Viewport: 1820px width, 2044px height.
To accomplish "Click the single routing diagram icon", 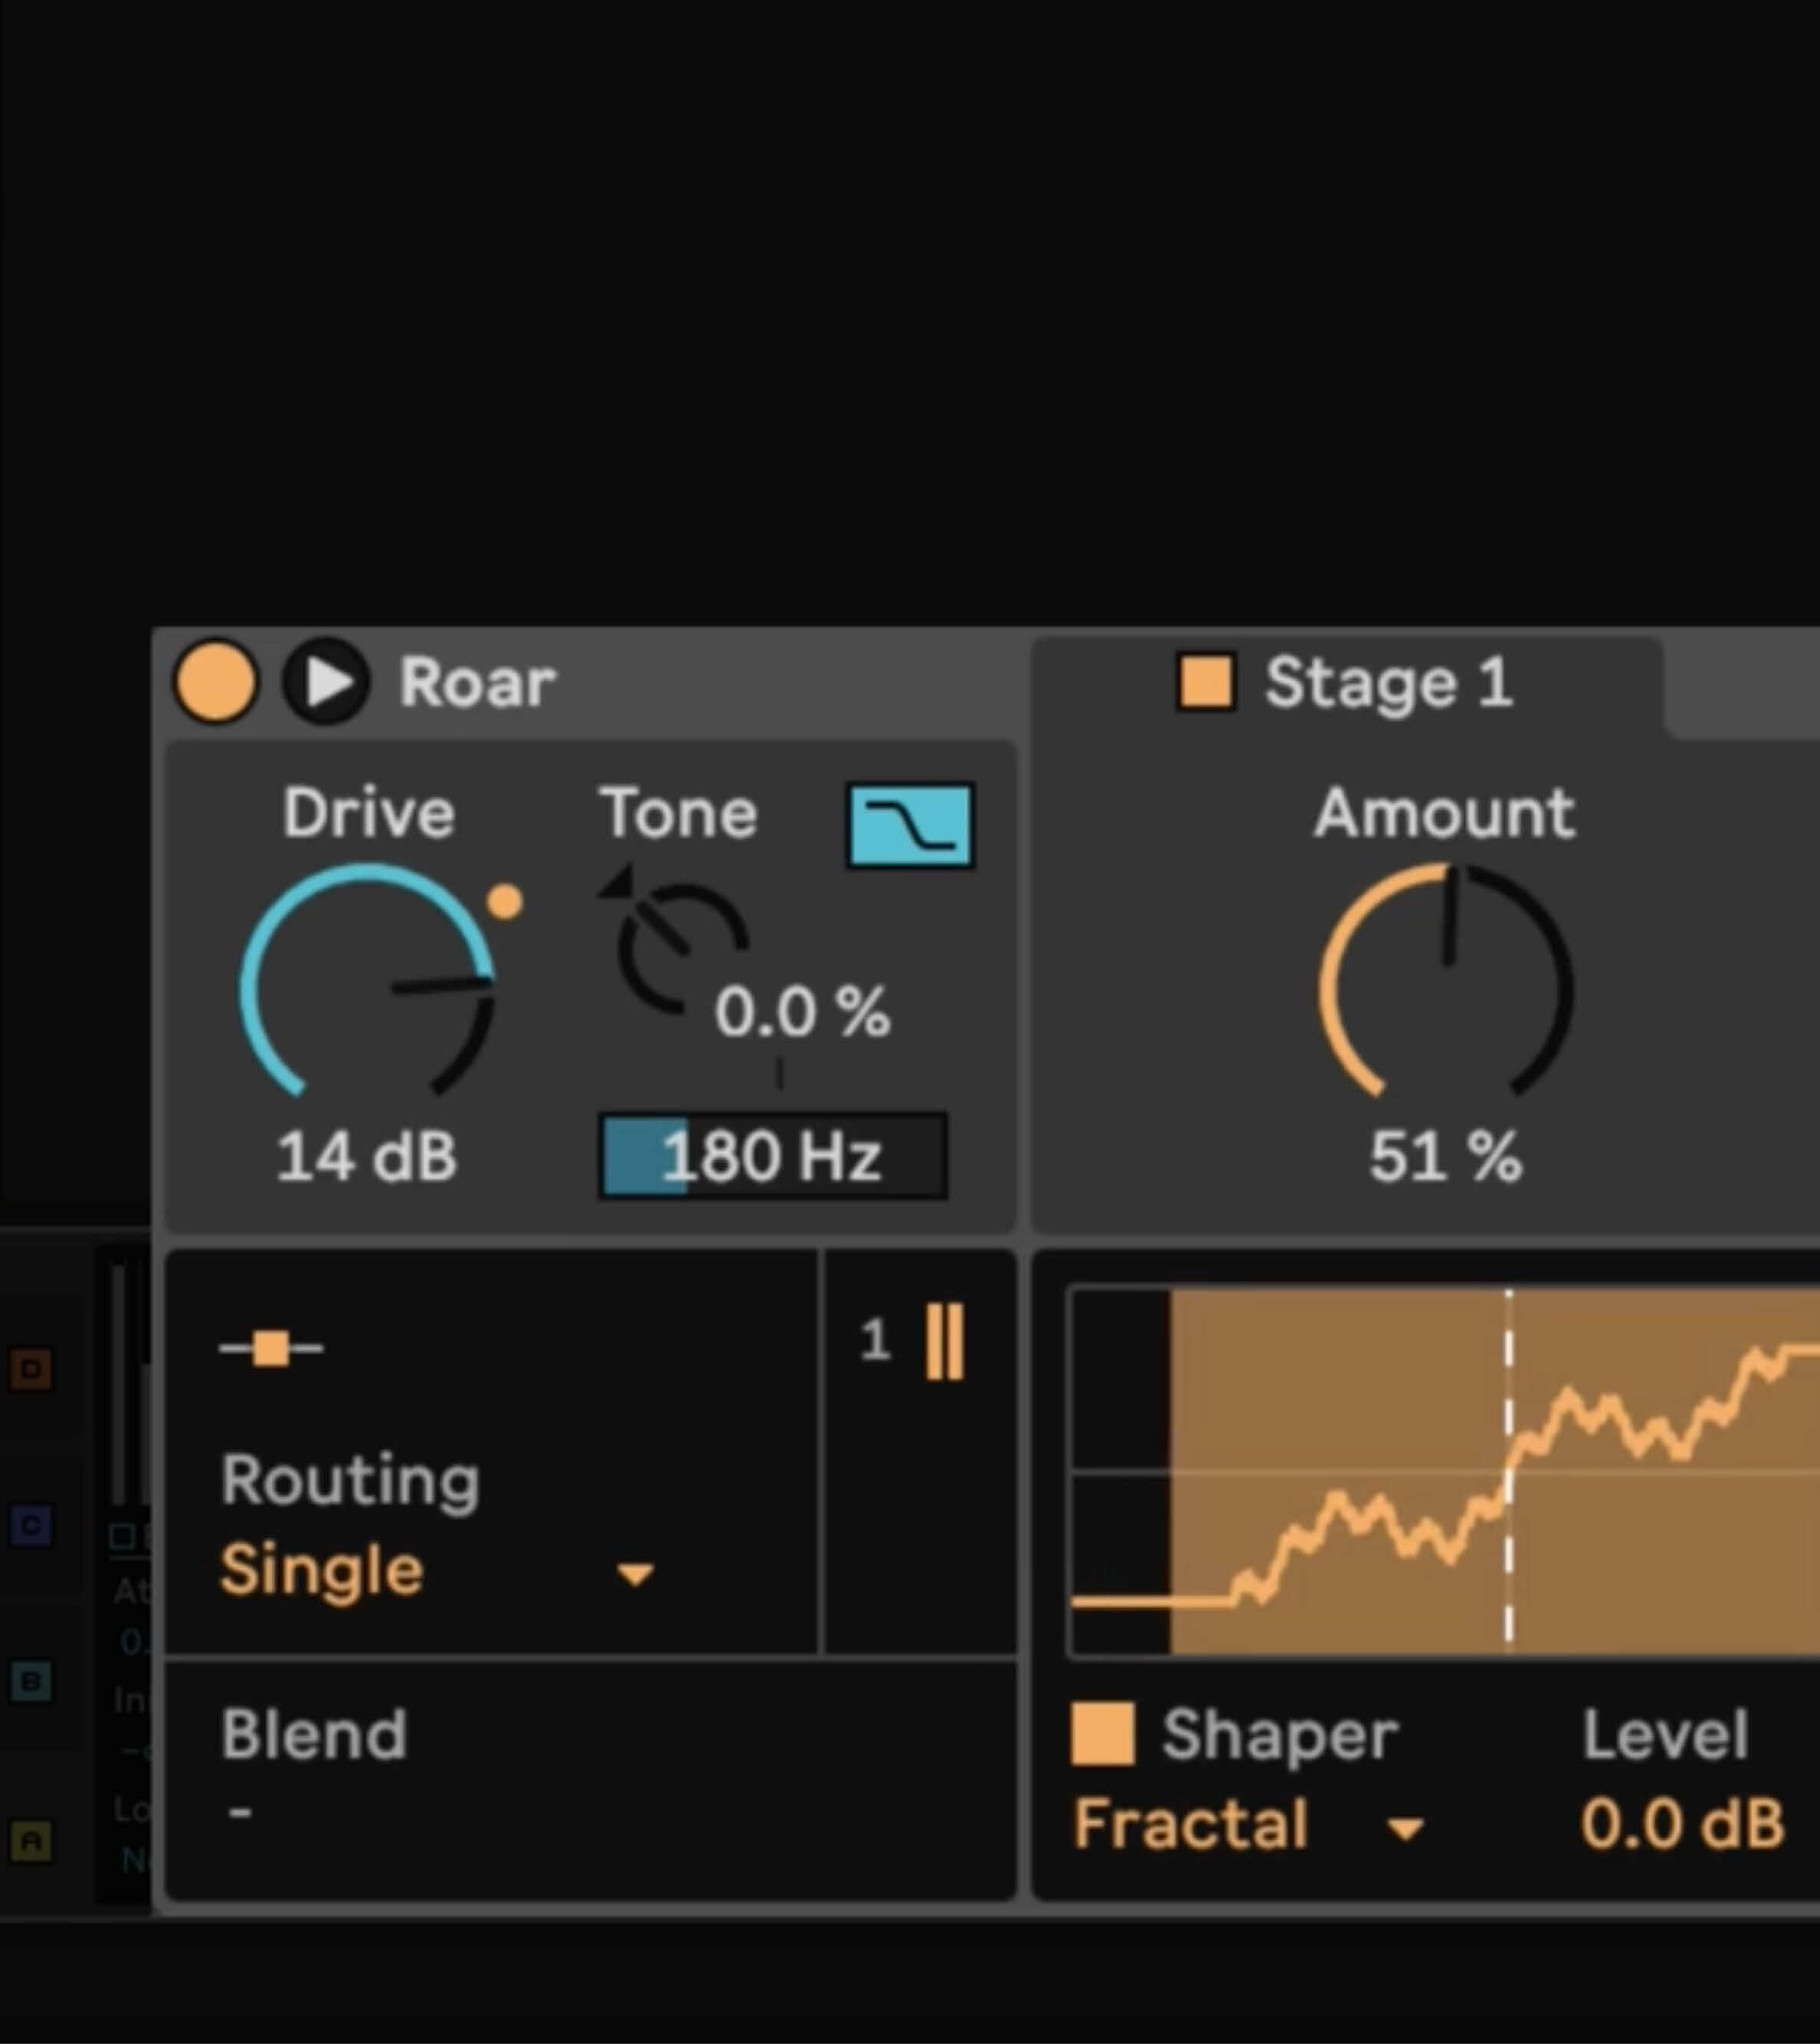I will pyautogui.click(x=271, y=1348).
